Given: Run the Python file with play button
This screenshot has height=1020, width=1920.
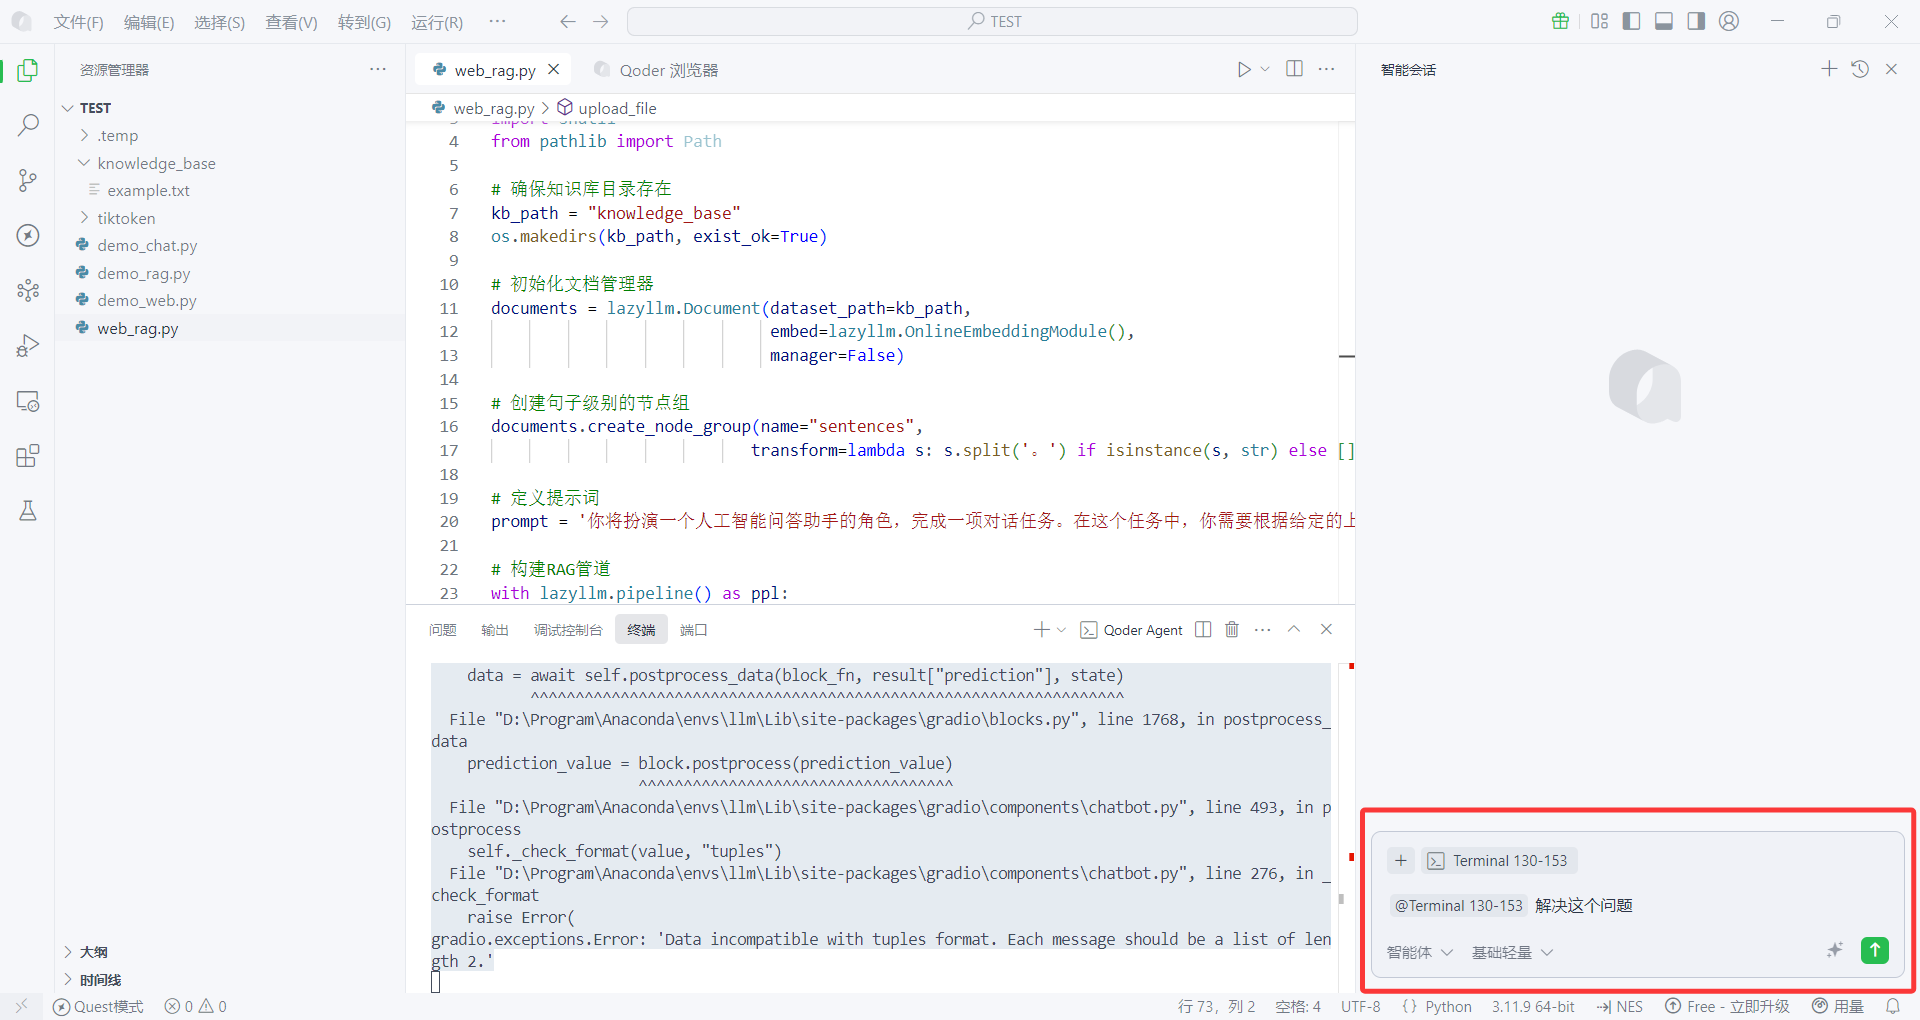Looking at the screenshot, I should click(x=1243, y=69).
